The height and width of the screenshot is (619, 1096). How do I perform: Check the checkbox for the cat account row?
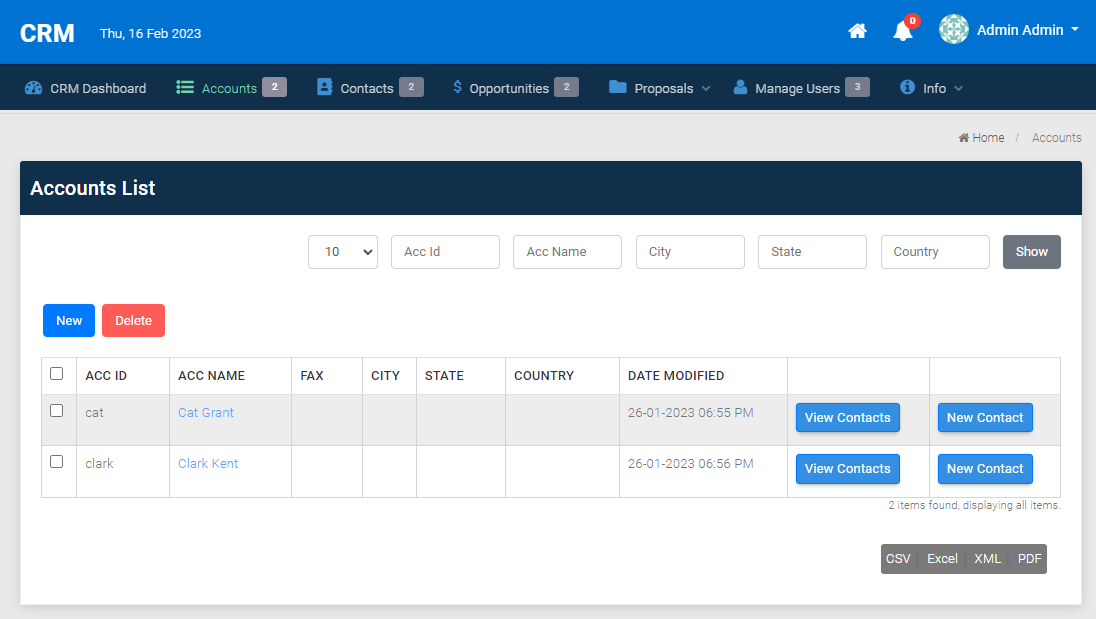[57, 411]
